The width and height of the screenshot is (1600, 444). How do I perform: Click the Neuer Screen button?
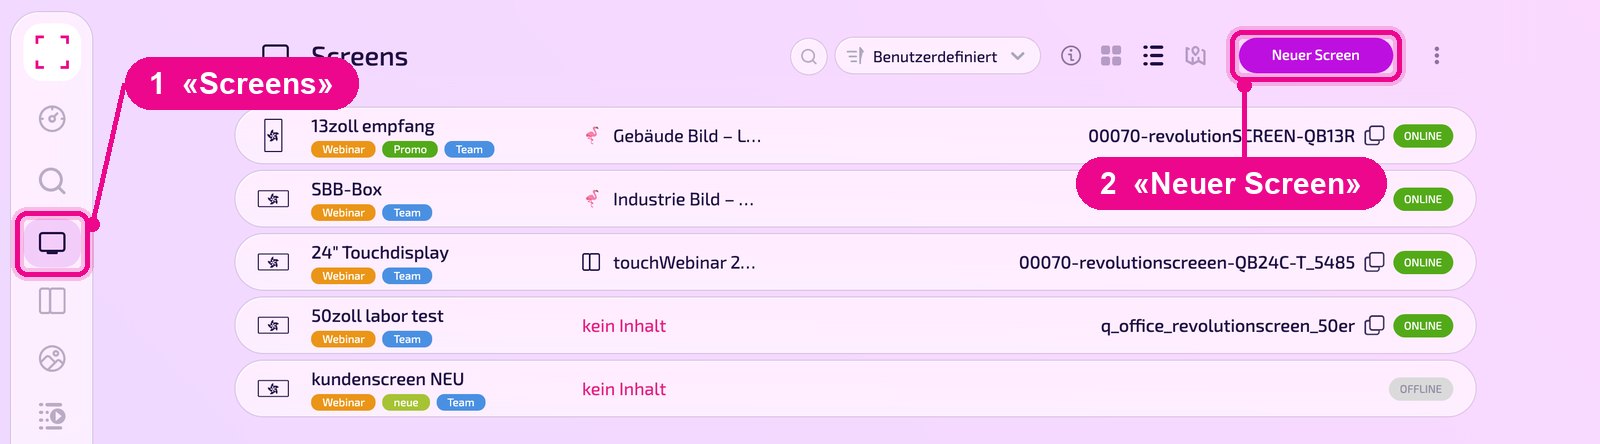coord(1315,55)
